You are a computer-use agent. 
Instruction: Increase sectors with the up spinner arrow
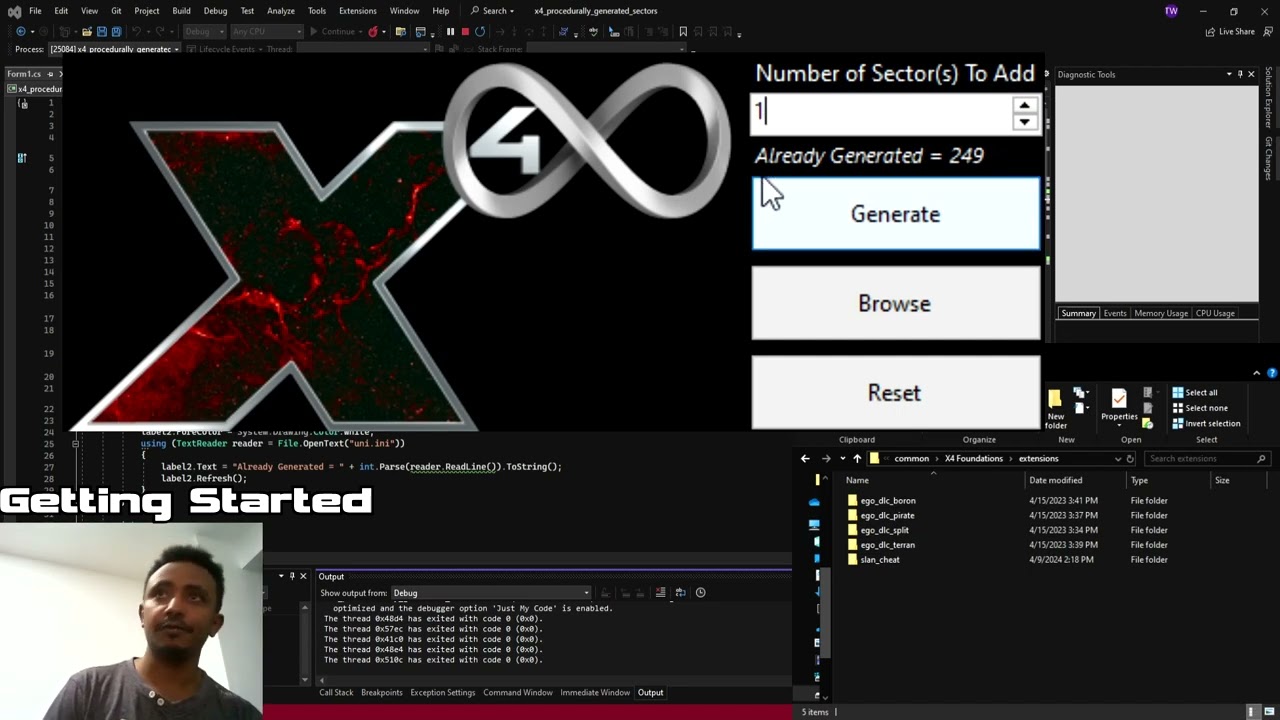point(1024,105)
